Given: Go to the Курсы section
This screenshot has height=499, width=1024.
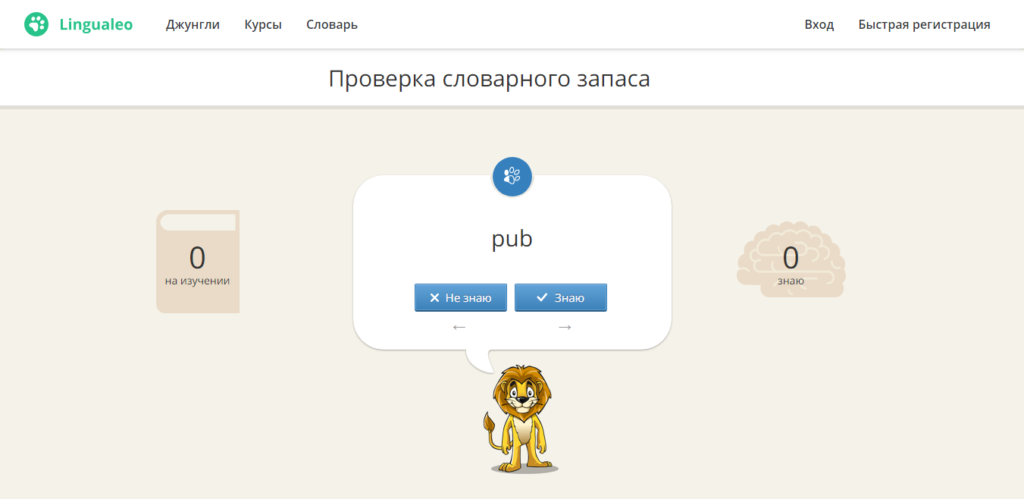Looking at the screenshot, I should pyautogui.click(x=263, y=25).
